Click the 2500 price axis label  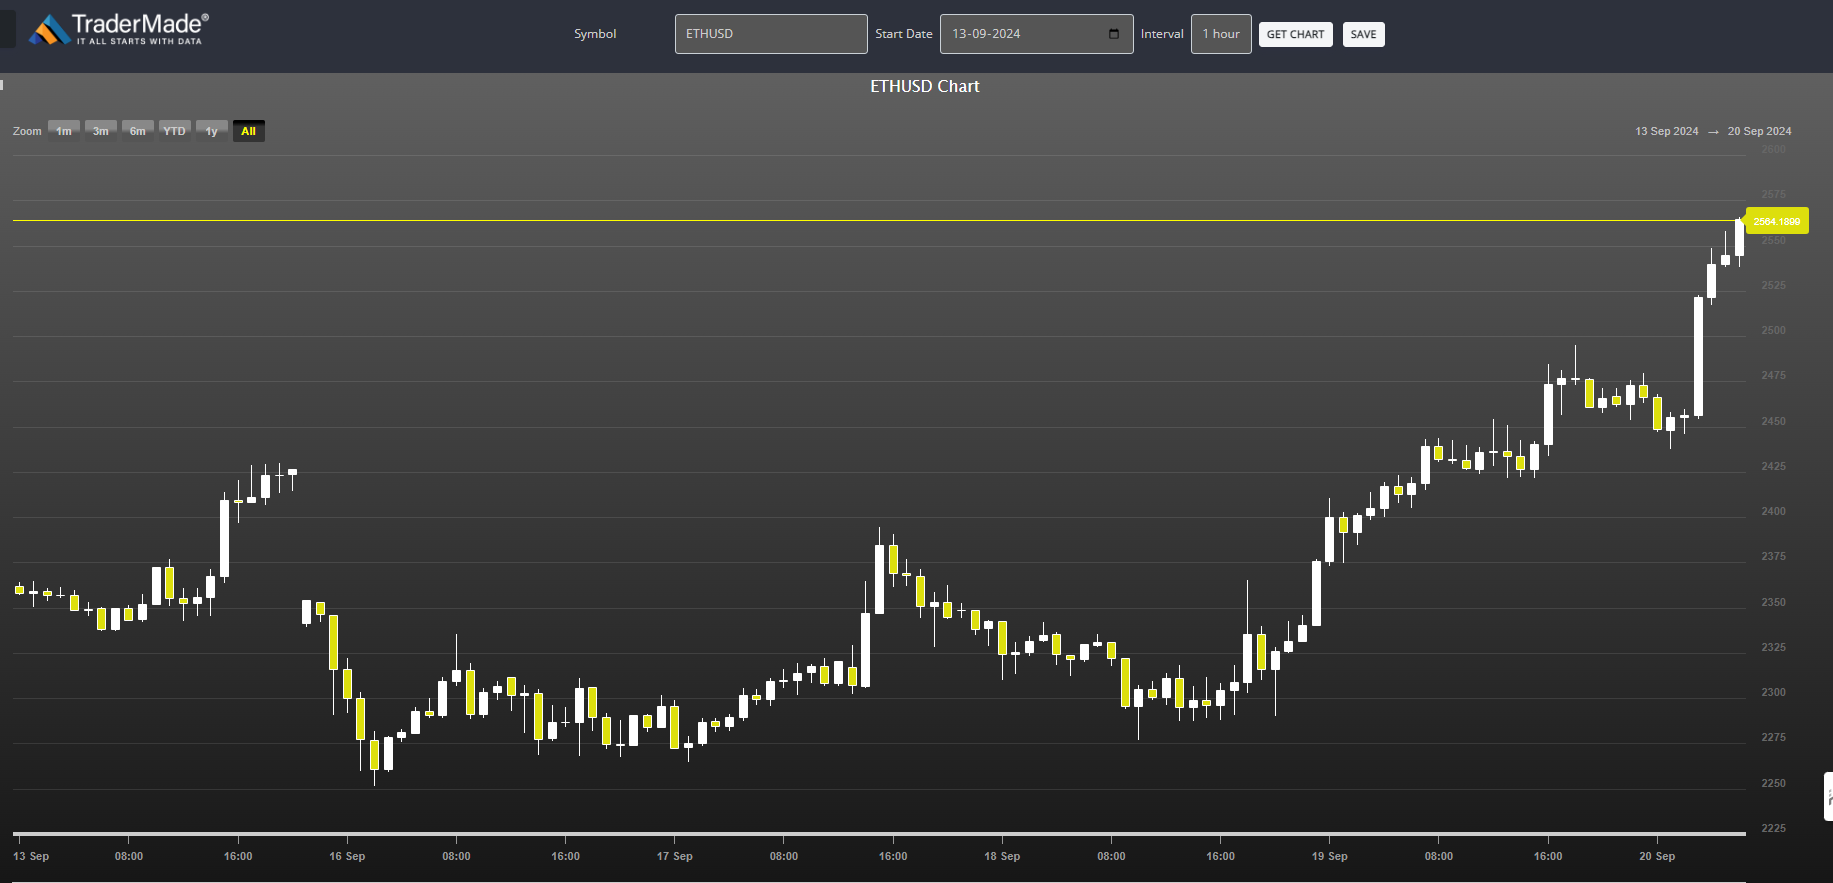point(1773,330)
